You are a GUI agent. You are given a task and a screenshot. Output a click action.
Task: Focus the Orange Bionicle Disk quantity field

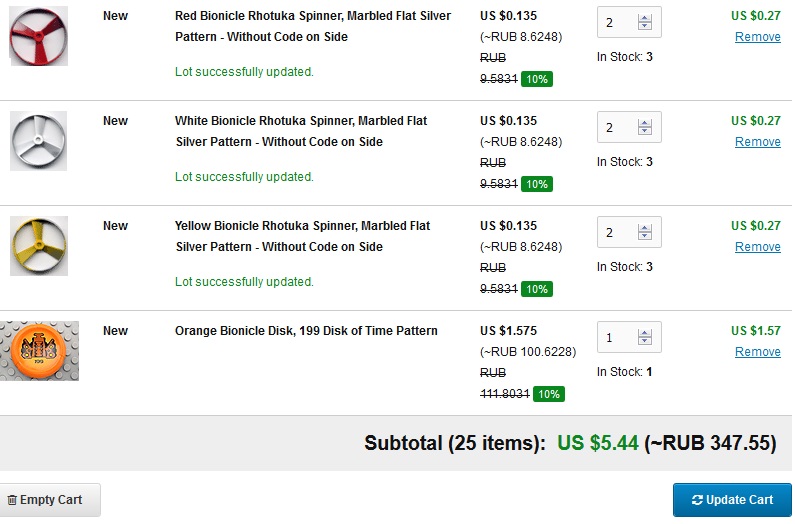tap(615, 338)
